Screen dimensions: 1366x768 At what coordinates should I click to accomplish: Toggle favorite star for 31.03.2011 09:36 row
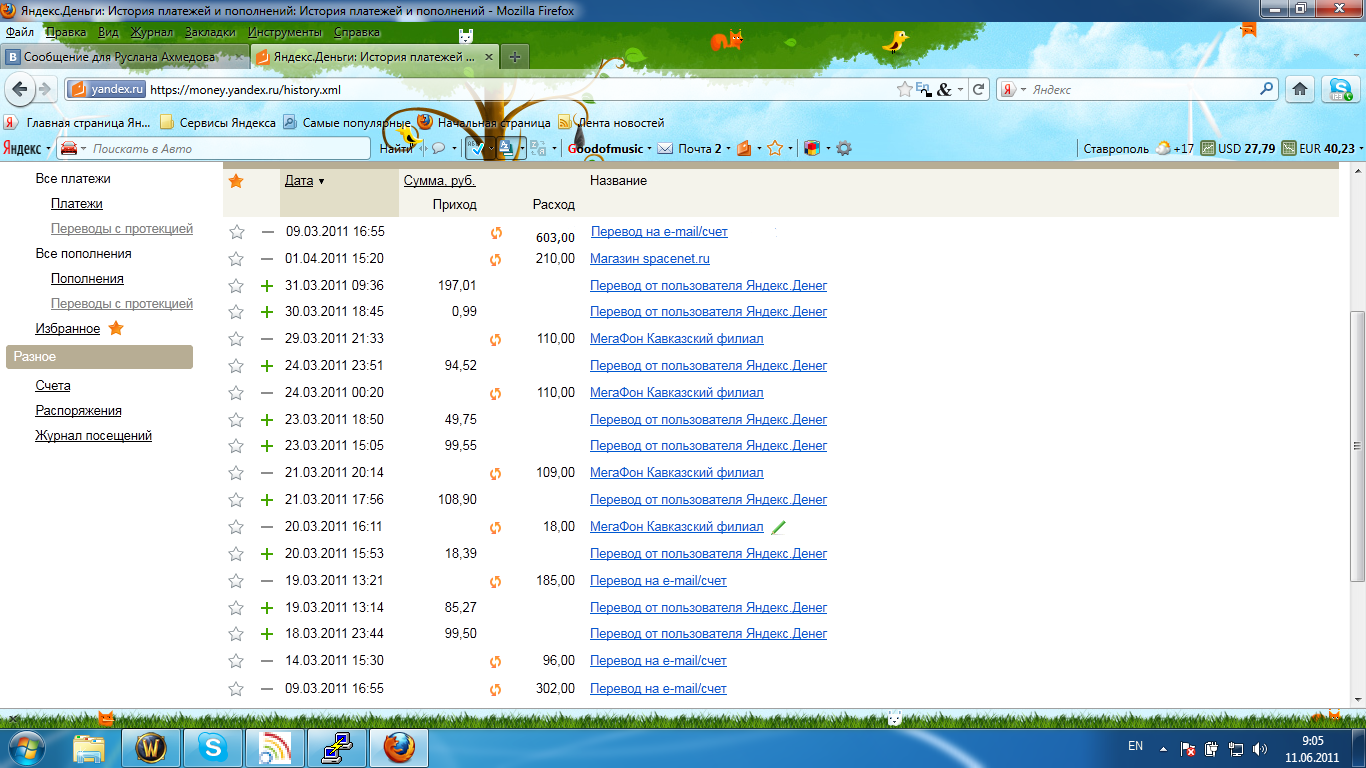(236, 286)
